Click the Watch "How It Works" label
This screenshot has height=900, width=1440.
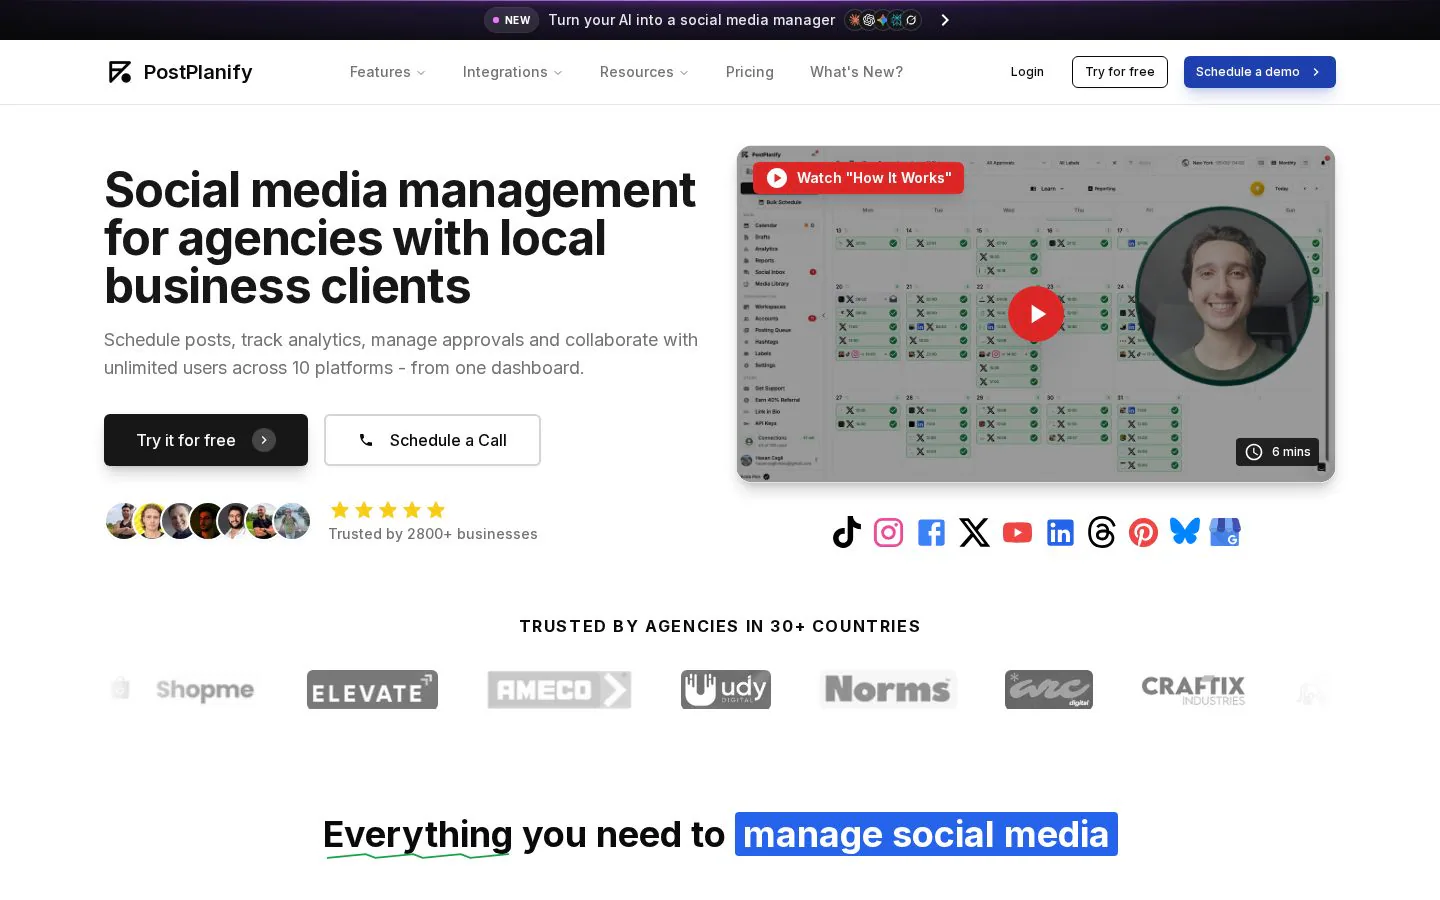point(858,178)
